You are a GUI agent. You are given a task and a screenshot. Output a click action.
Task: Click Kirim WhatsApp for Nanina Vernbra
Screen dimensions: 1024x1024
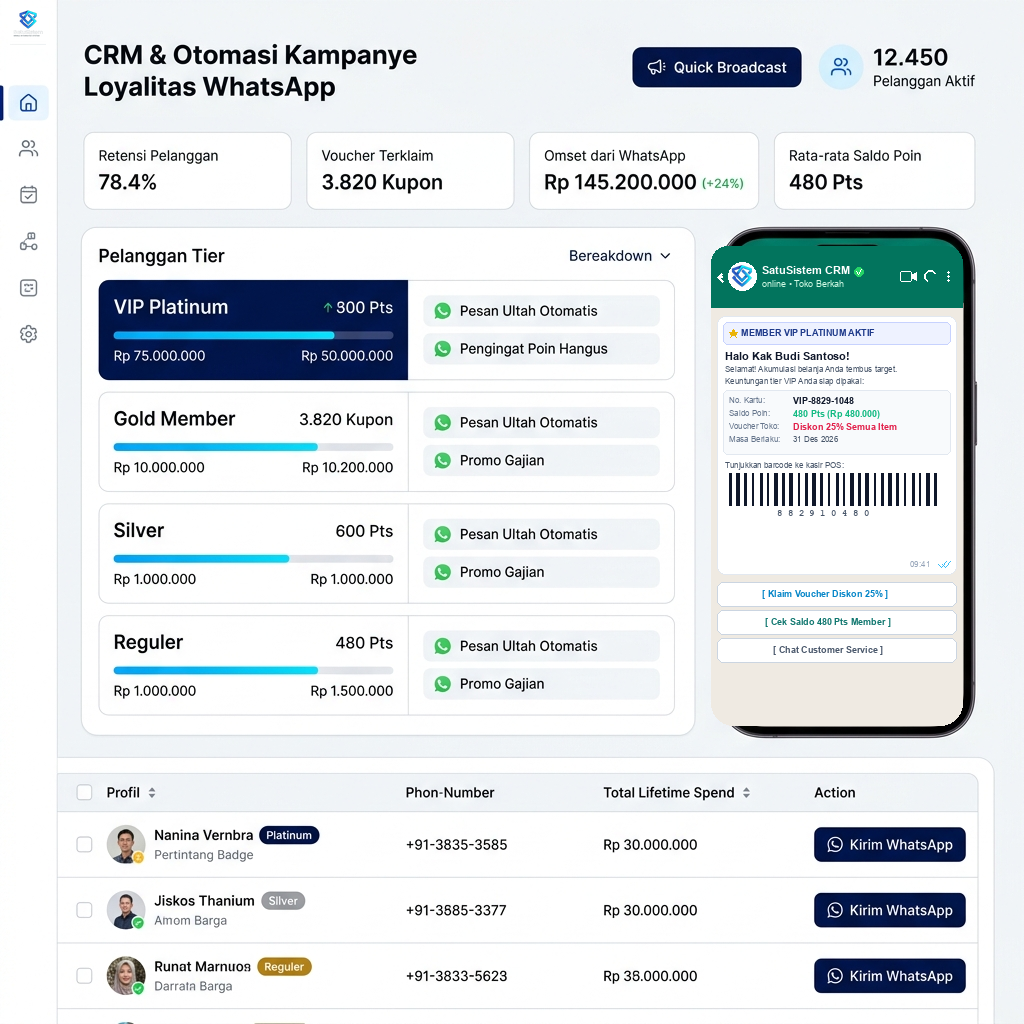pyautogui.click(x=889, y=844)
